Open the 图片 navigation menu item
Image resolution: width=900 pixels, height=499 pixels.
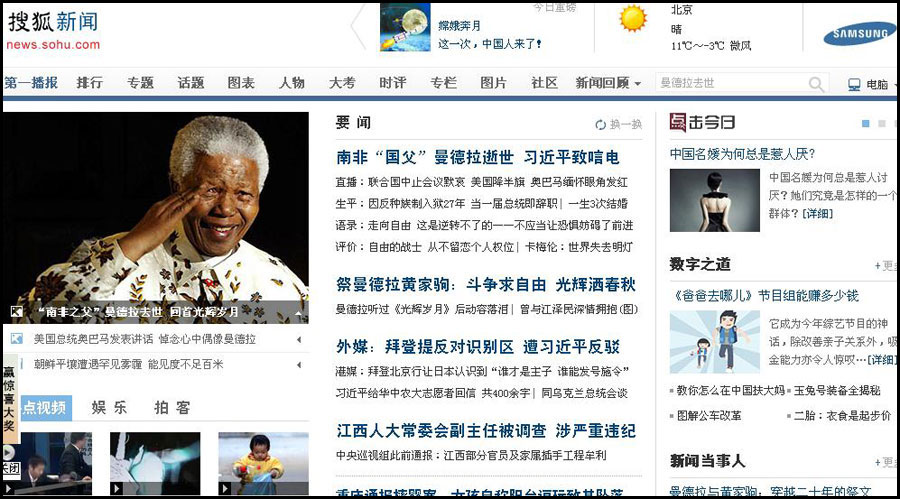click(493, 83)
